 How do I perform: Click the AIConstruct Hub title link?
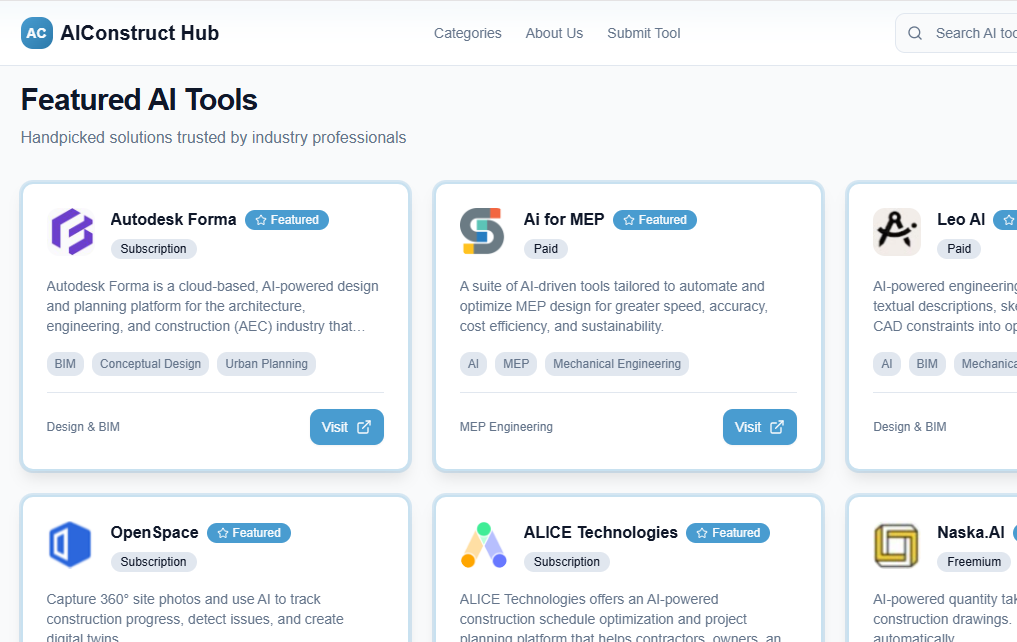[x=139, y=33]
